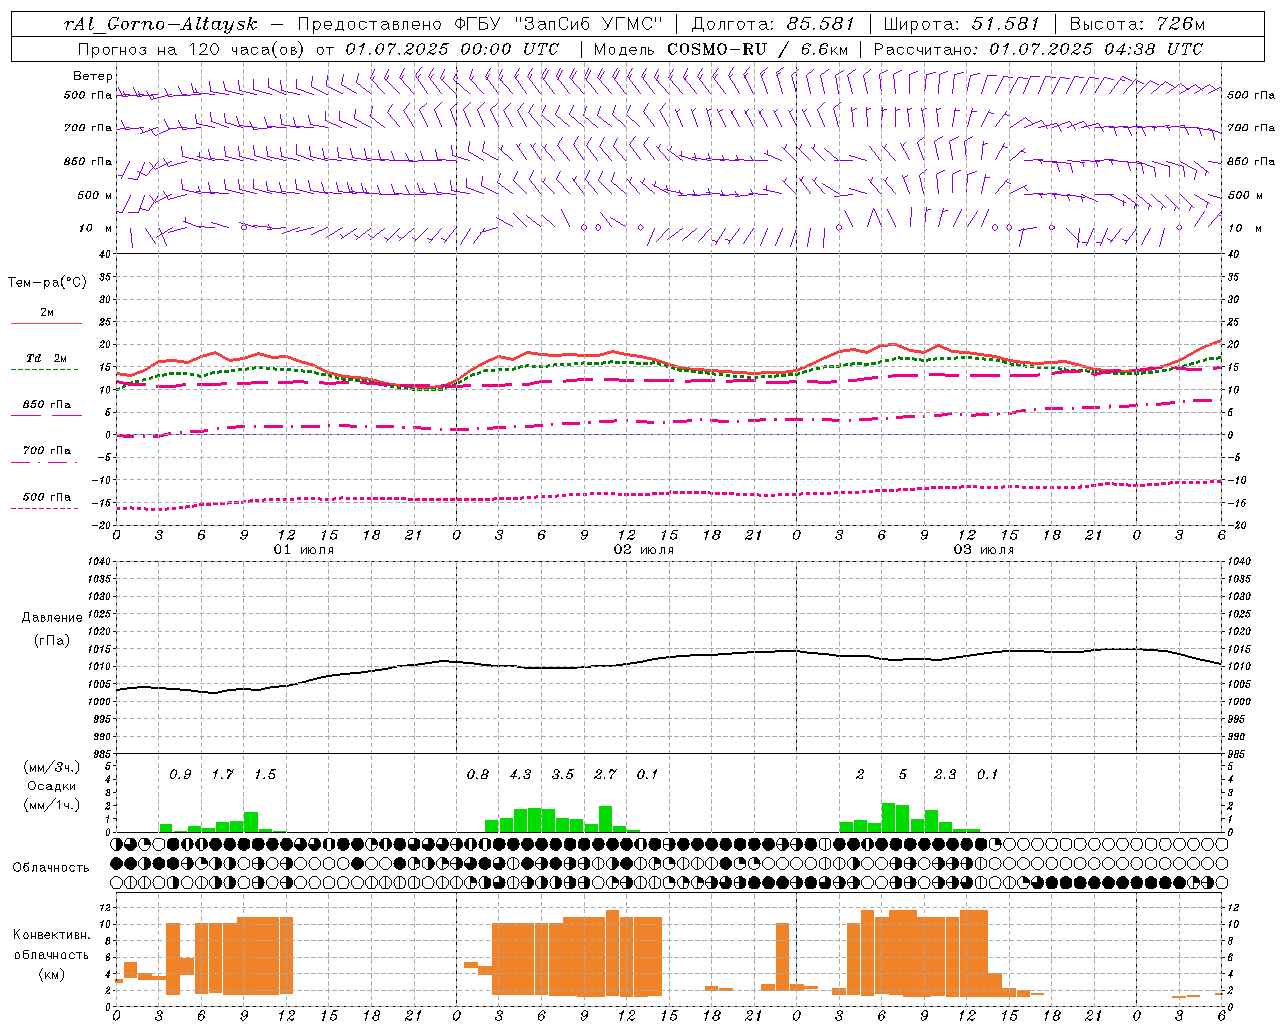Click the (км) convective cloud unit label
This screenshot has height=1024, width=1280.
(52, 974)
